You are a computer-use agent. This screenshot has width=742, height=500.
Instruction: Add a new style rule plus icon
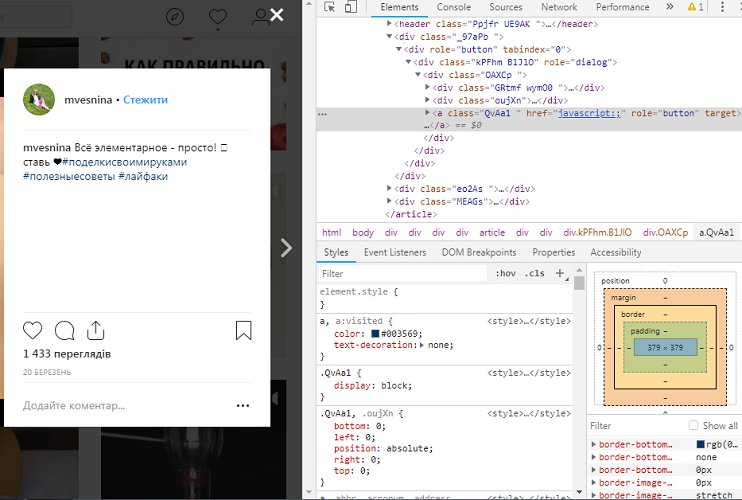(560, 273)
